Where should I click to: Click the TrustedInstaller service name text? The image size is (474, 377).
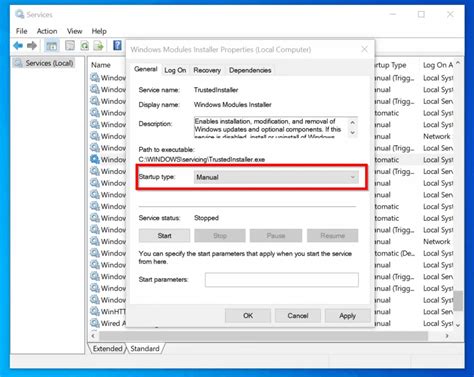tap(216, 90)
